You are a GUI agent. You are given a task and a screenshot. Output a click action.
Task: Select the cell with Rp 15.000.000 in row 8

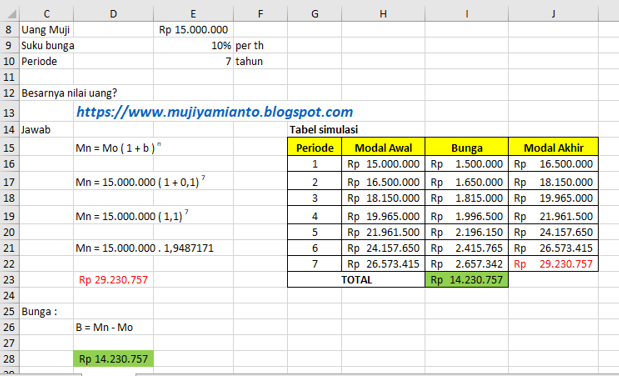193,30
